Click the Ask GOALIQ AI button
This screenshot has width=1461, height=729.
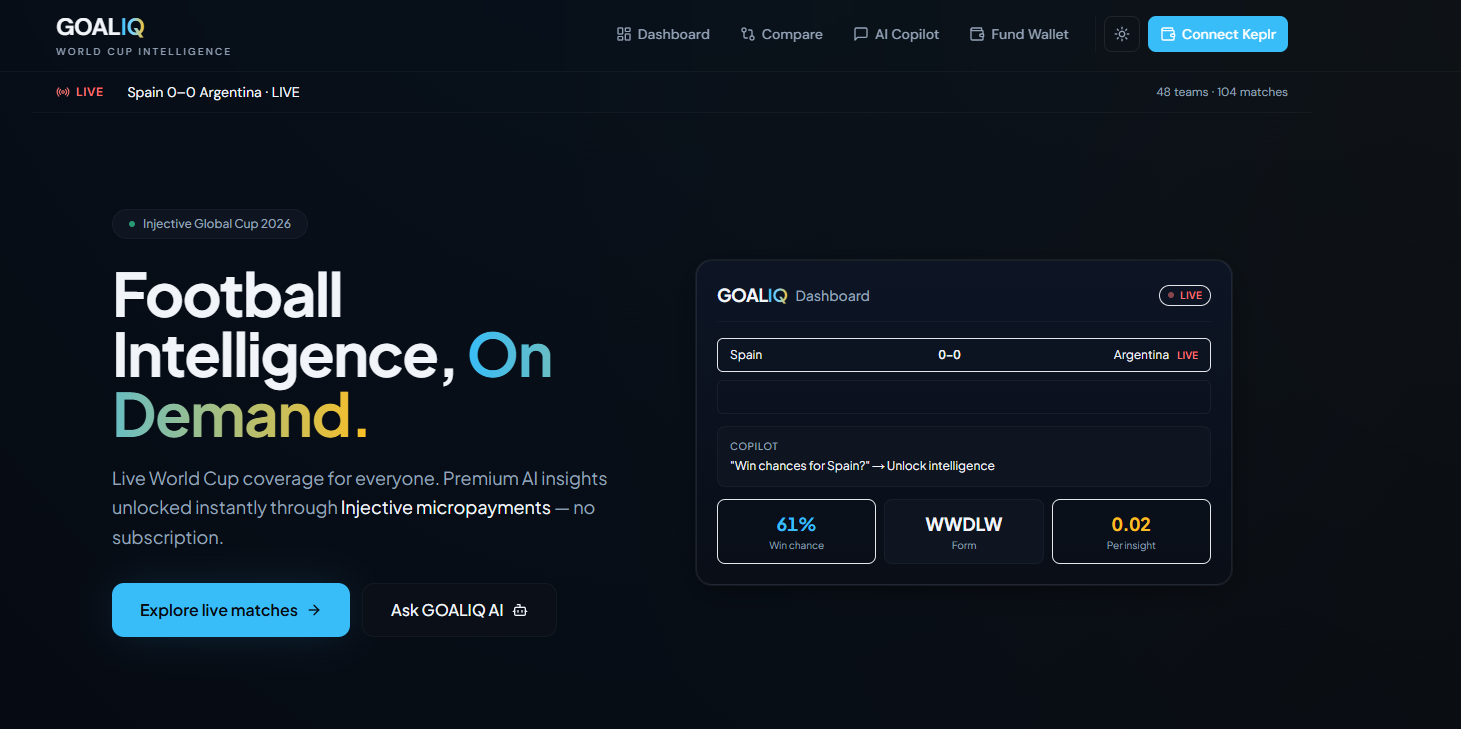coord(459,610)
